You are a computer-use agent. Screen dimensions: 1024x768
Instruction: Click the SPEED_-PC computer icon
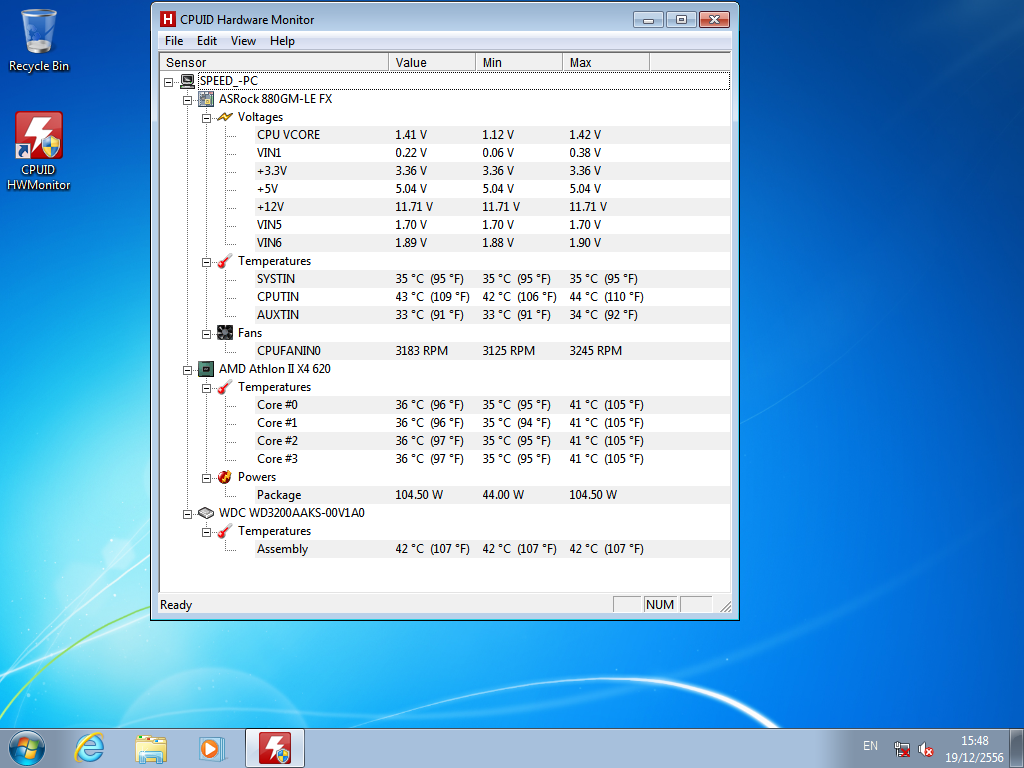[187, 81]
